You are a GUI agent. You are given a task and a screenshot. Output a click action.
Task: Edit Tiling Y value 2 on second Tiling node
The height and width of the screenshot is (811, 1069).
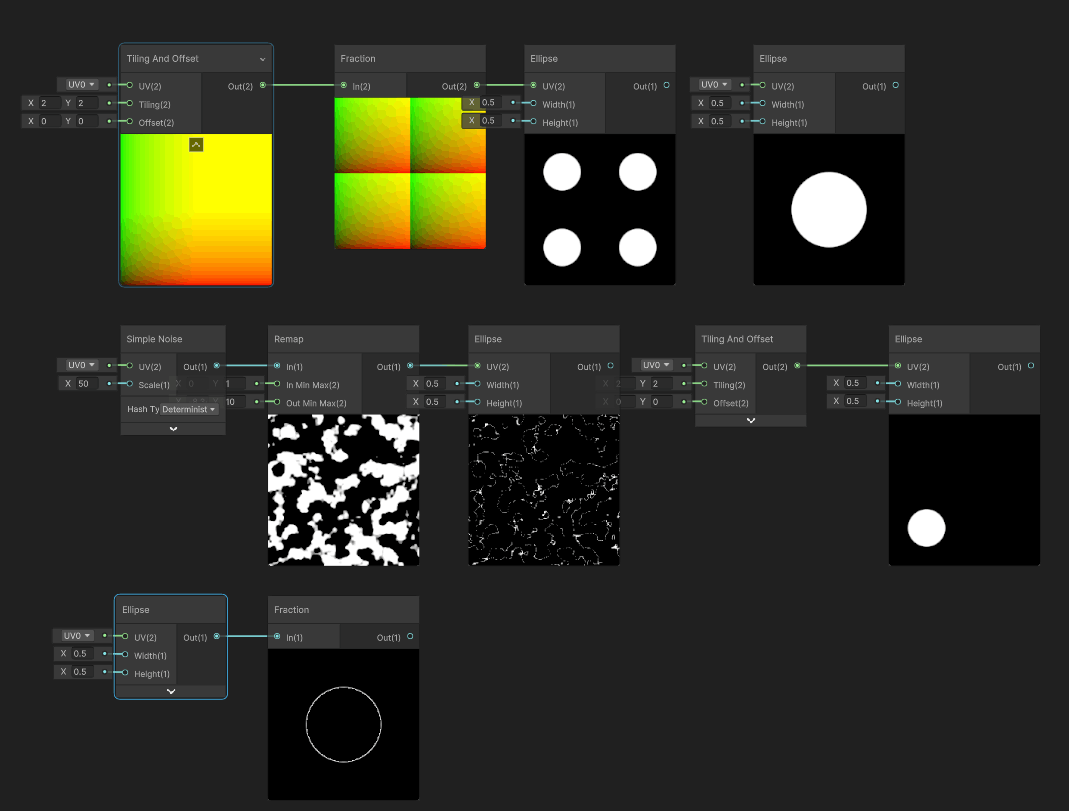coord(661,384)
